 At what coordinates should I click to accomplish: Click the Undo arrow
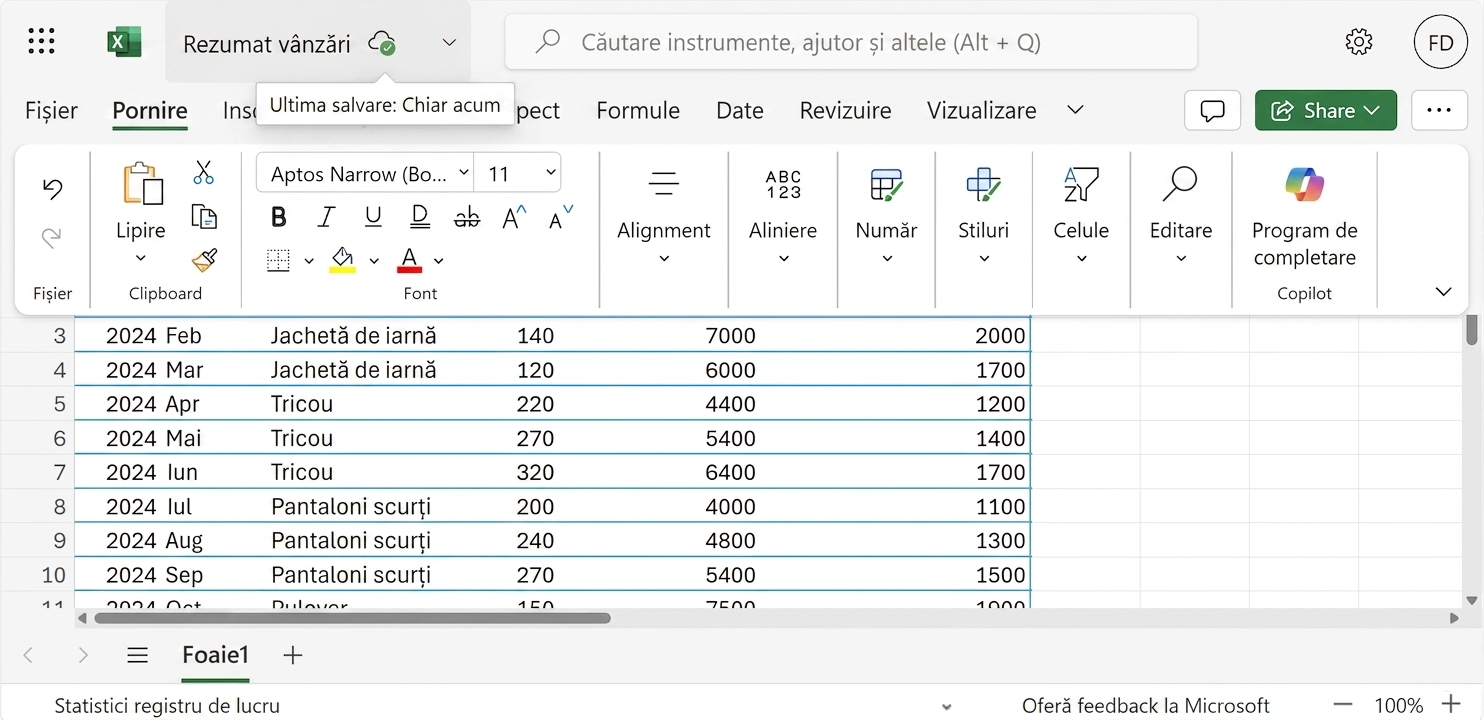coord(52,189)
